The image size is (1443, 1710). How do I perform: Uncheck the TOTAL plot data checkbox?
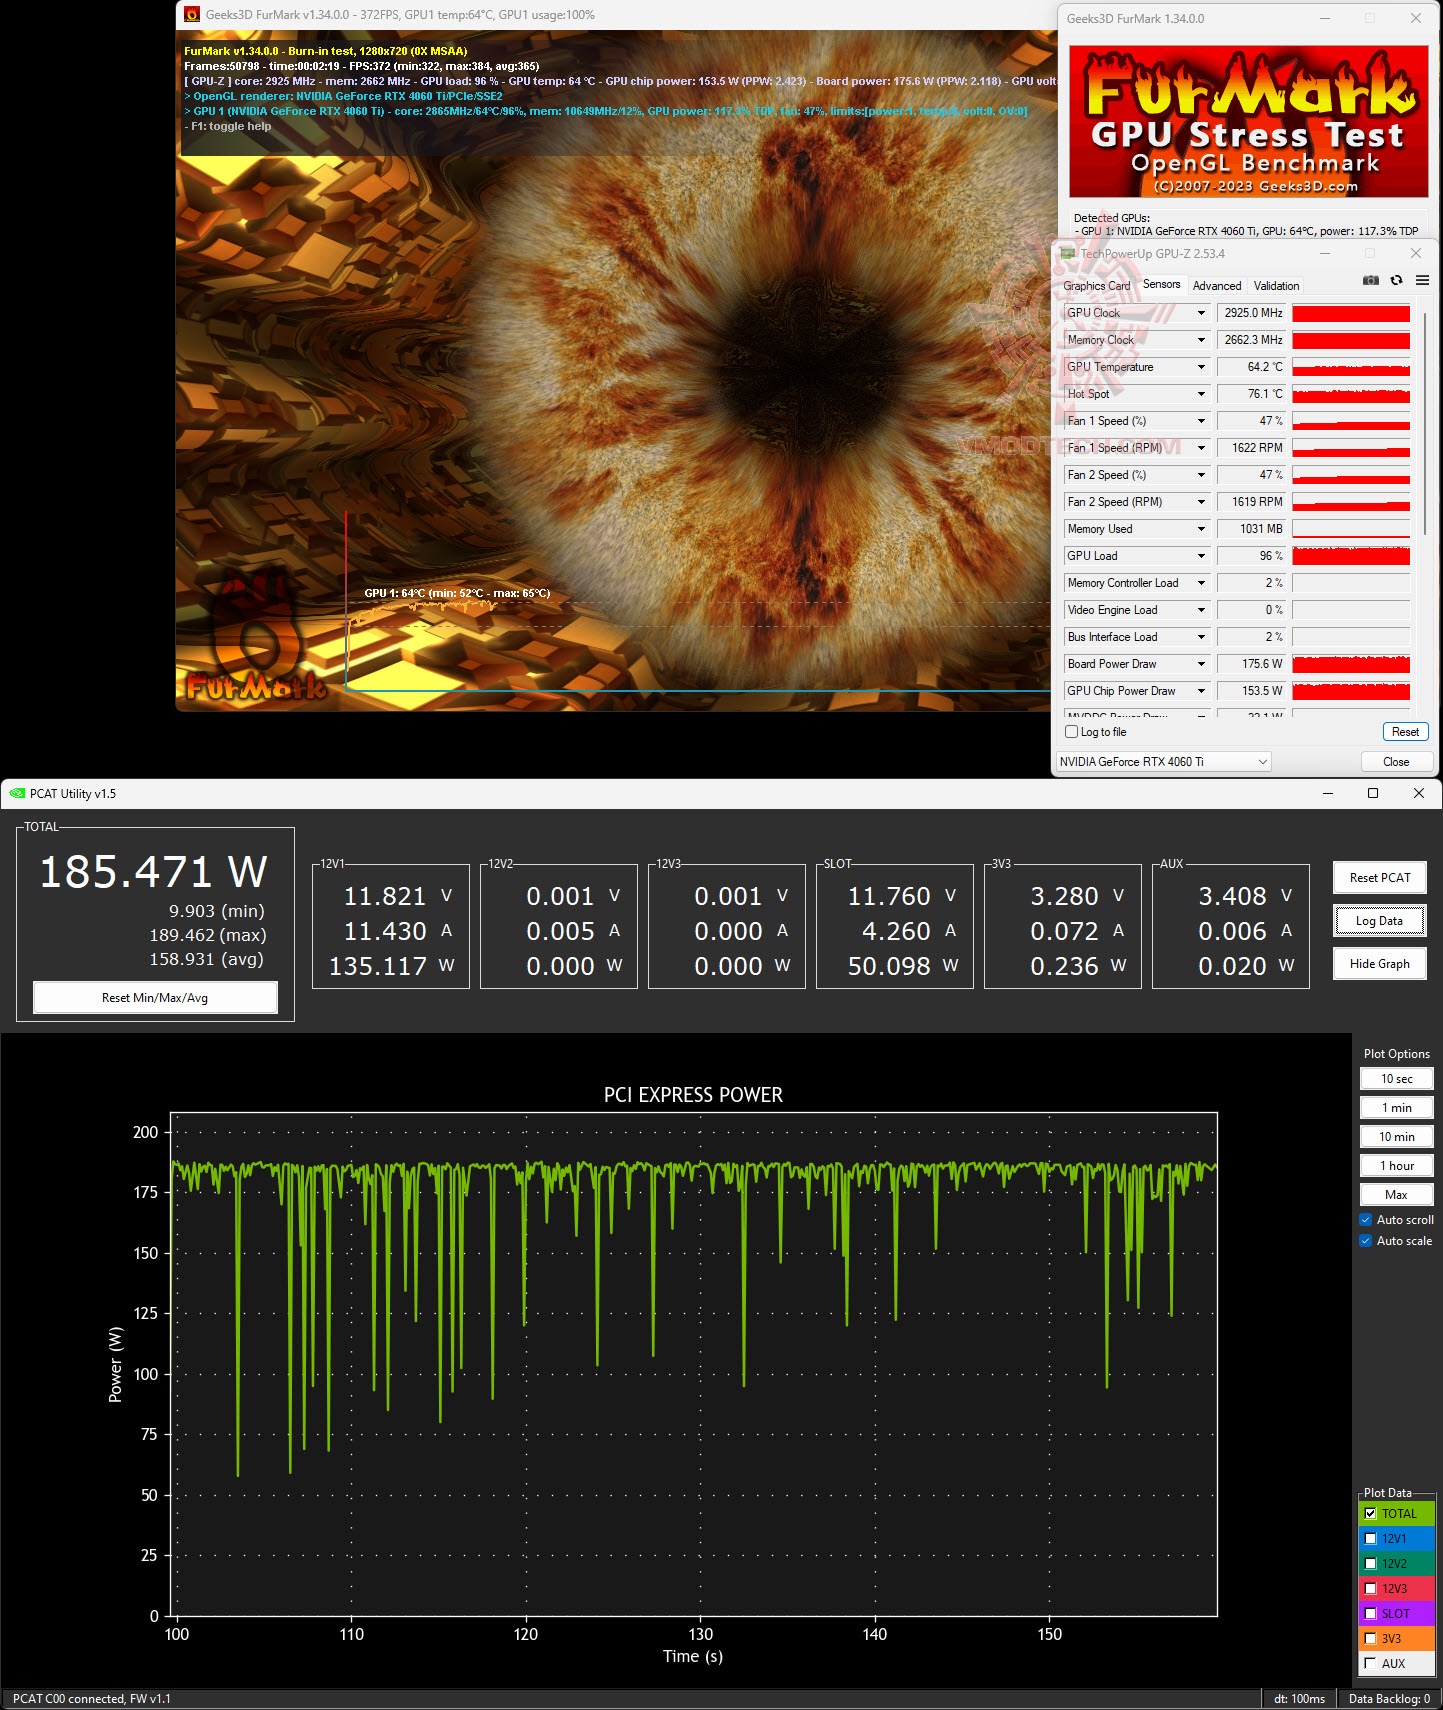(x=1370, y=1514)
